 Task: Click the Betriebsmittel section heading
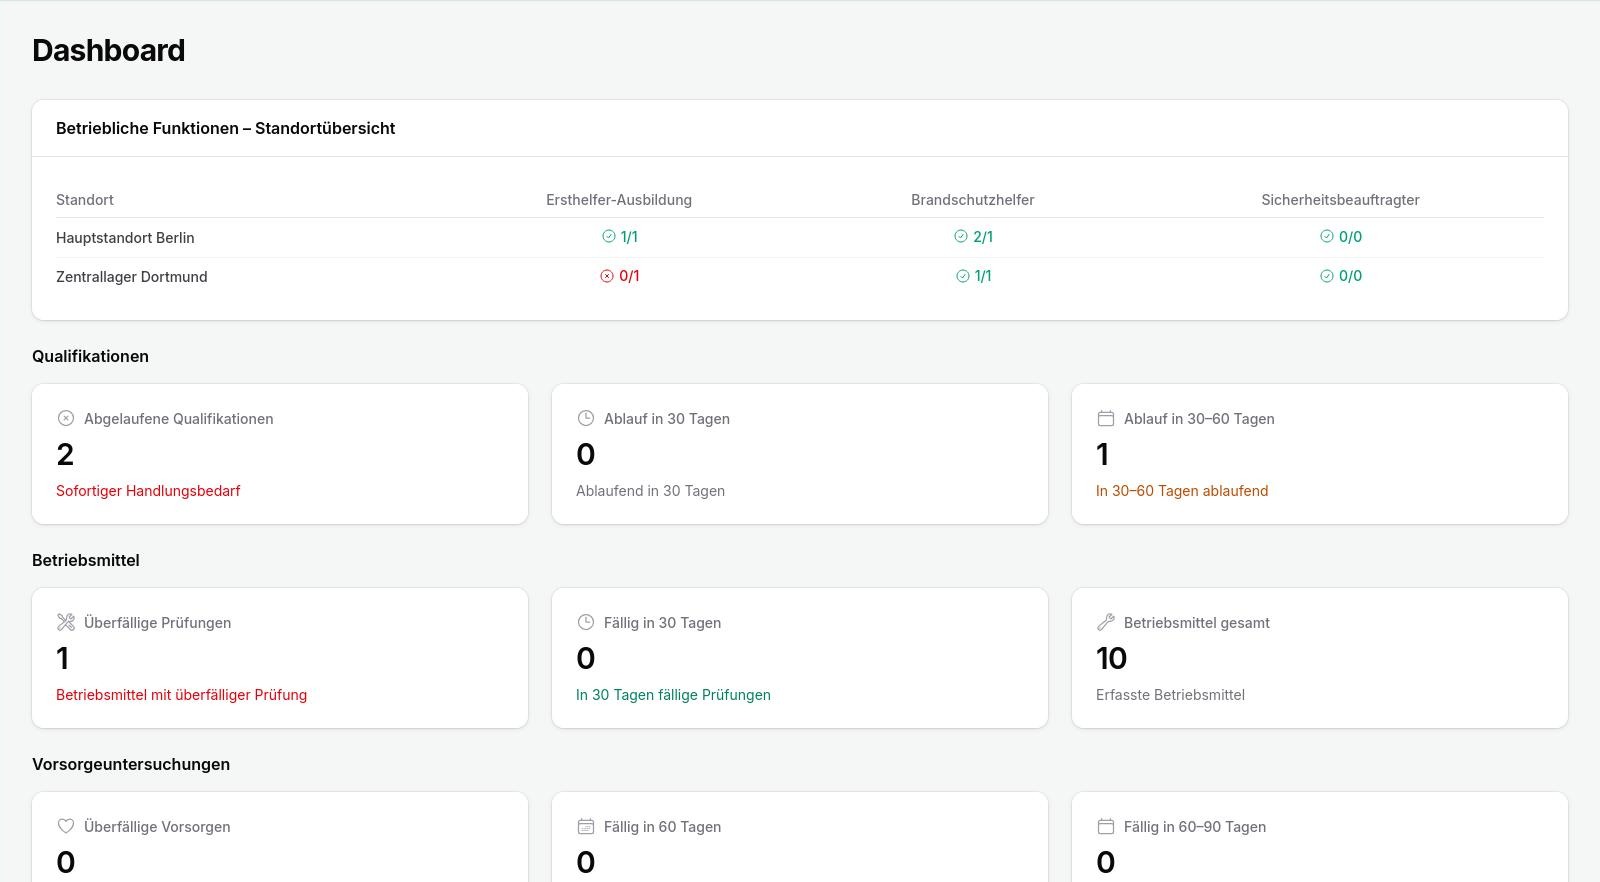[x=86, y=560]
